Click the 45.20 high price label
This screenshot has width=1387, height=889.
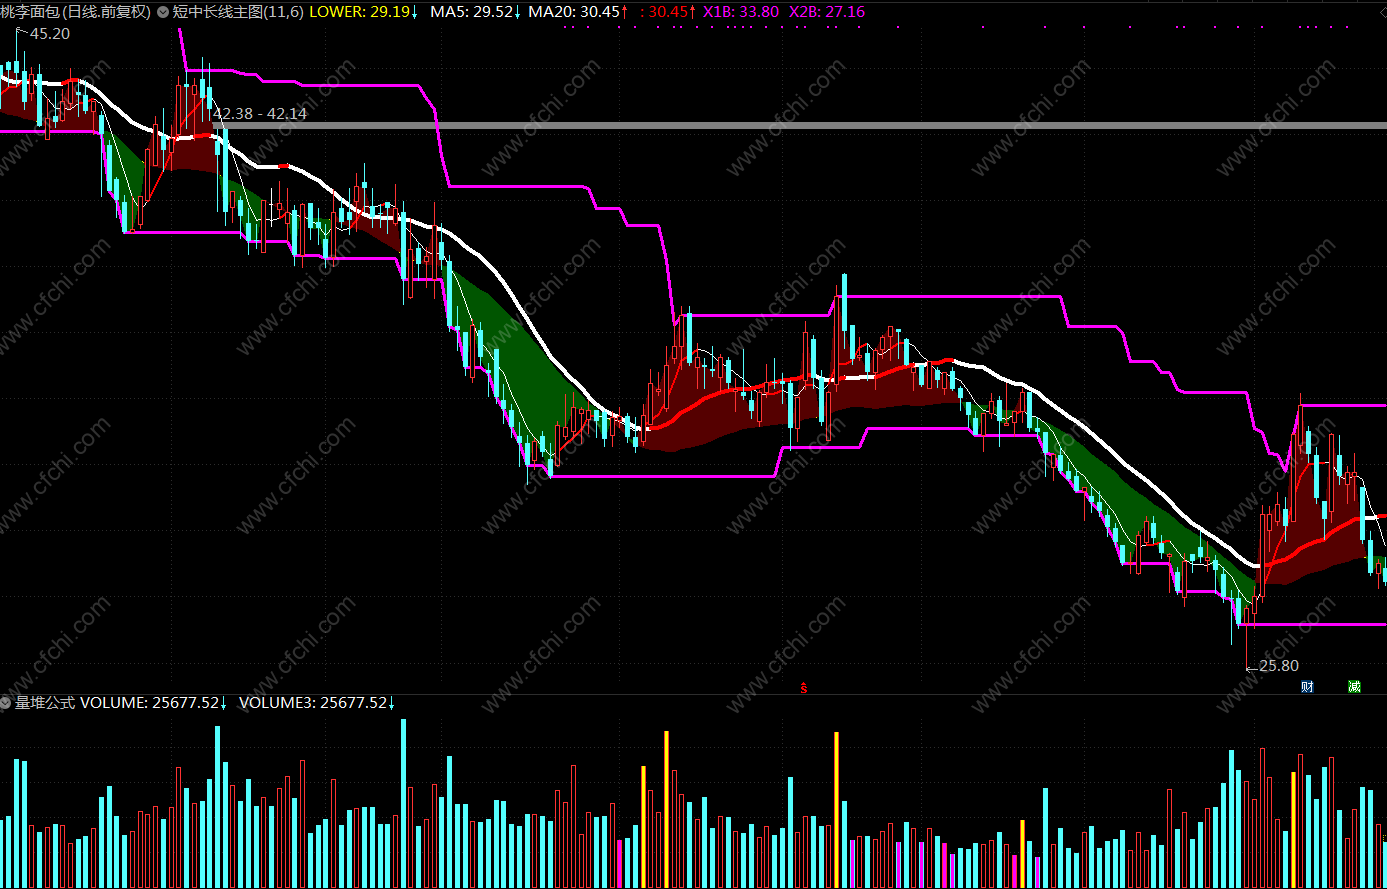(49, 34)
